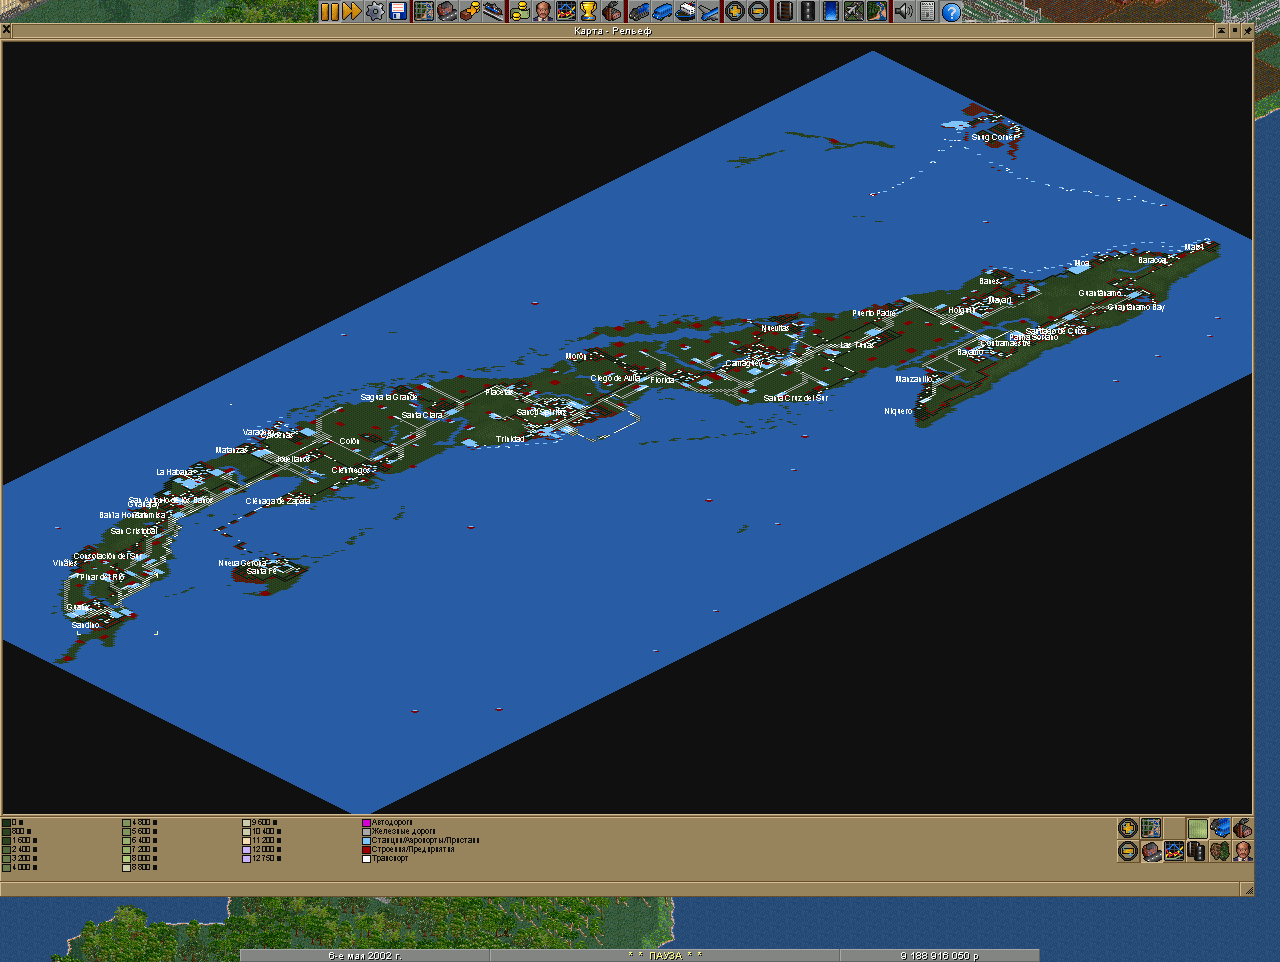
Task: Open the town directory toolbar icon
Action: pos(447,11)
